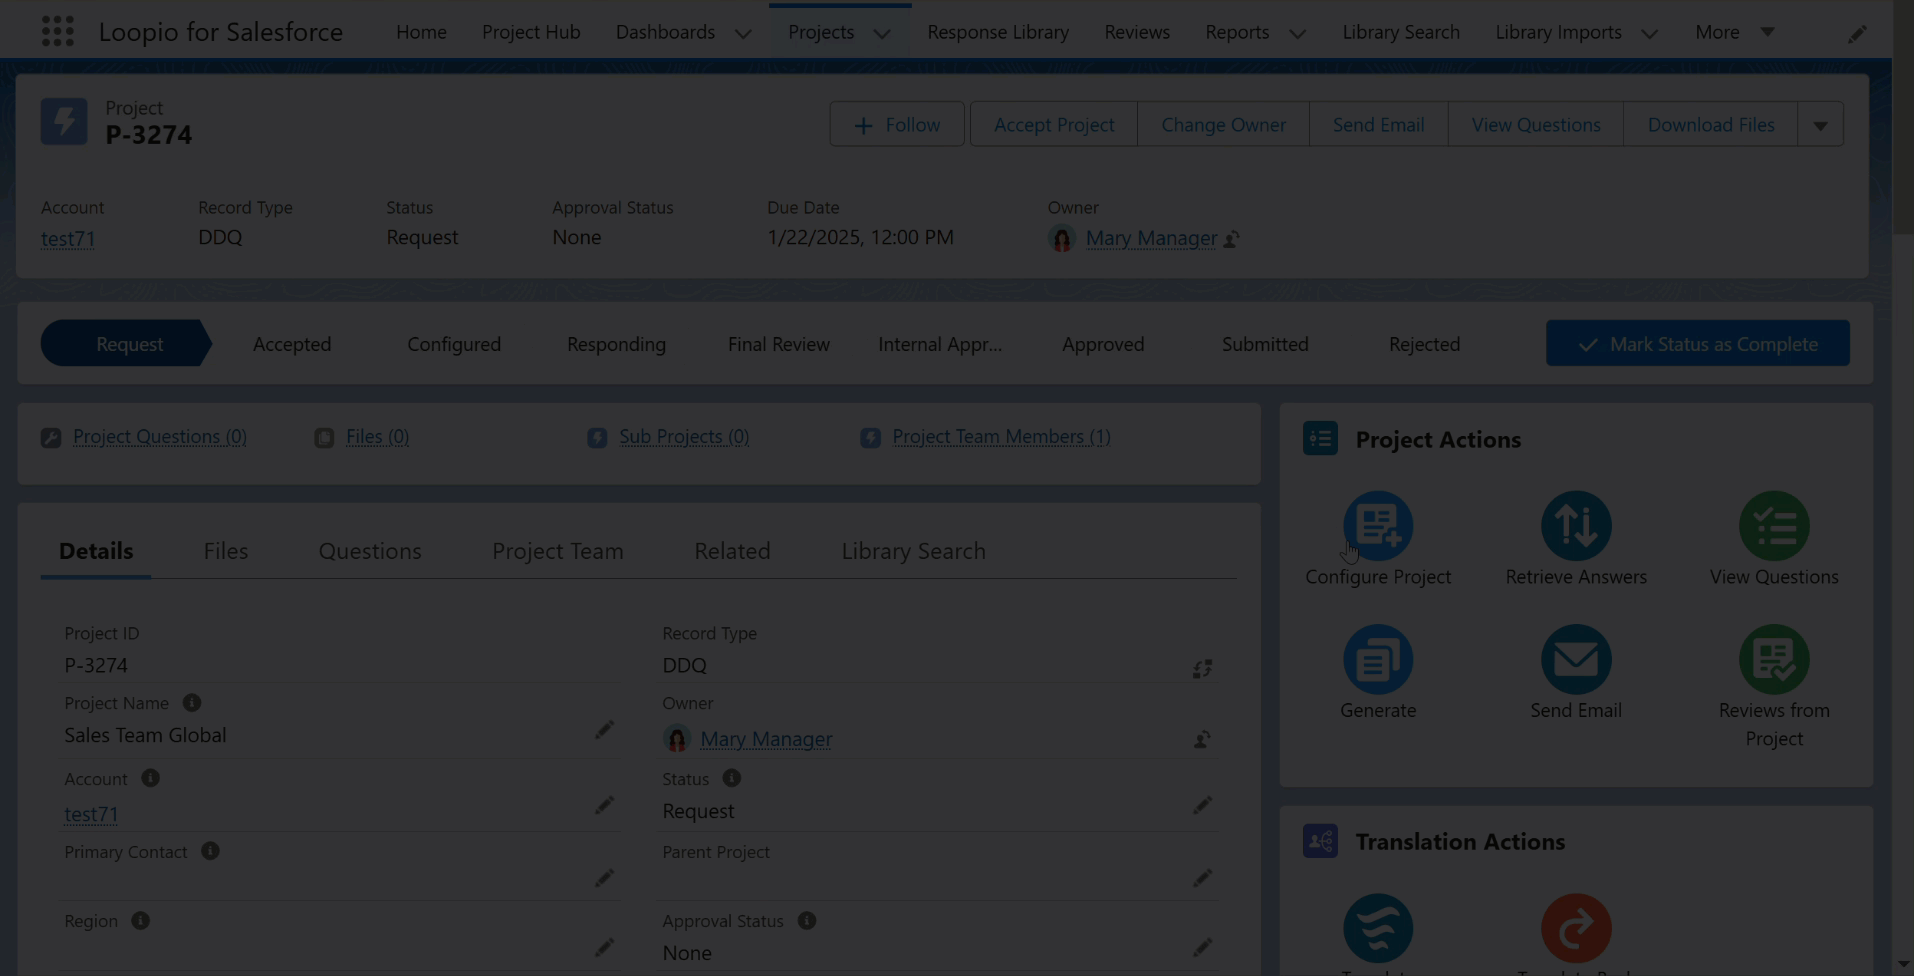Click the Change Owner button
The height and width of the screenshot is (976, 1914).
pyautogui.click(x=1223, y=125)
